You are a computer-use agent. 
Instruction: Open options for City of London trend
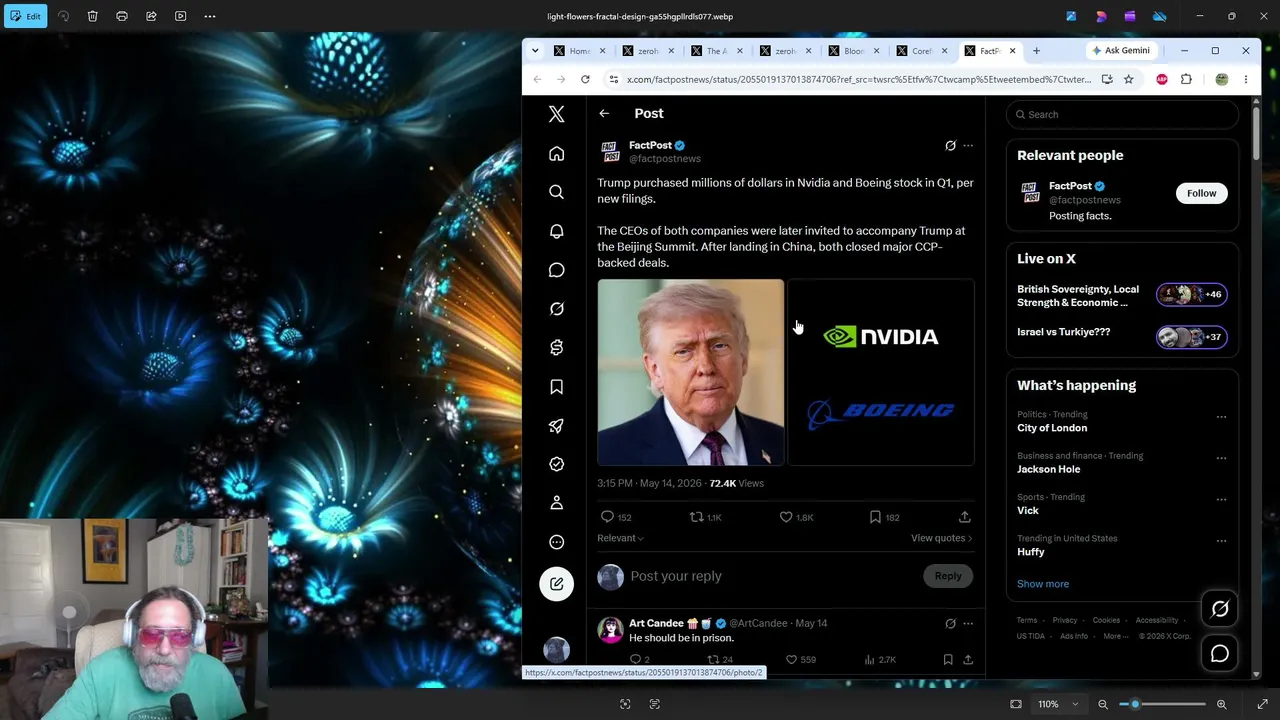point(1221,417)
